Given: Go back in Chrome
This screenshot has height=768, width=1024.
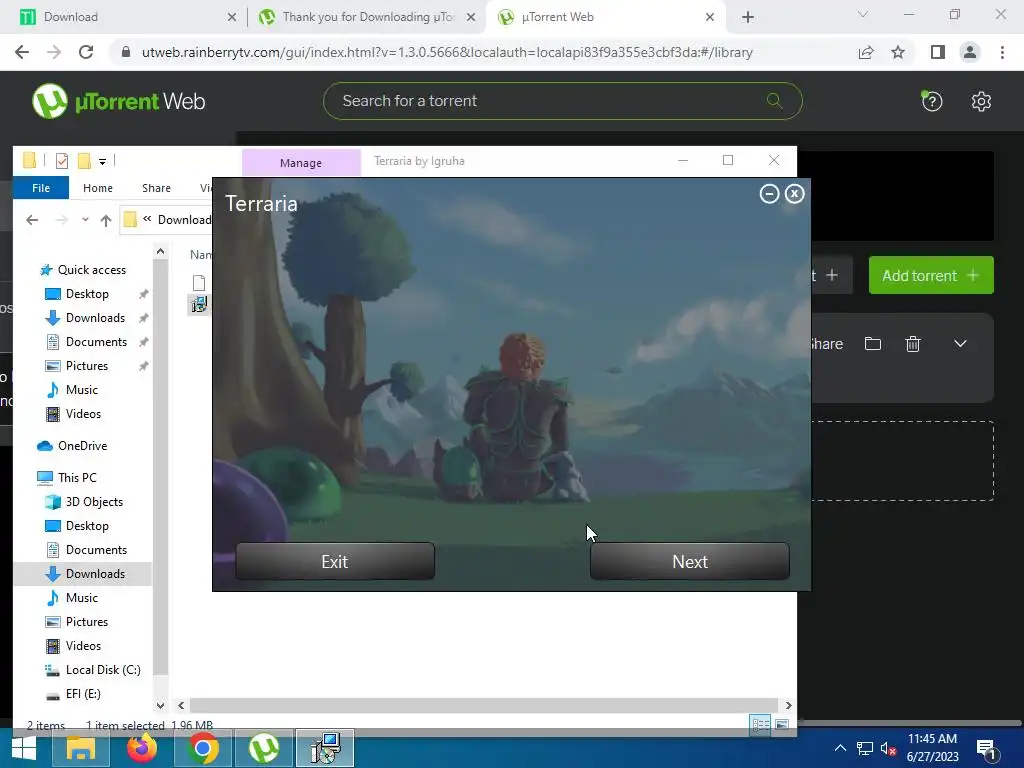Looking at the screenshot, I should click(x=22, y=52).
